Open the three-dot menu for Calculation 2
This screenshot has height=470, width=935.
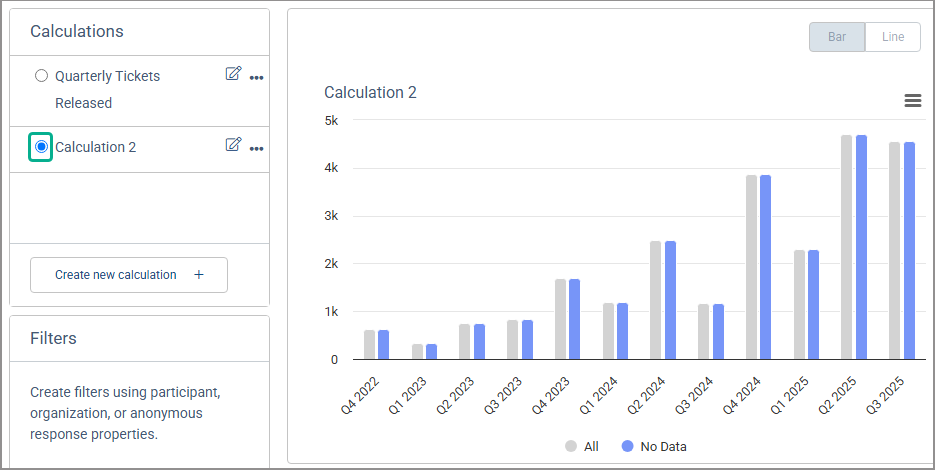(x=257, y=148)
